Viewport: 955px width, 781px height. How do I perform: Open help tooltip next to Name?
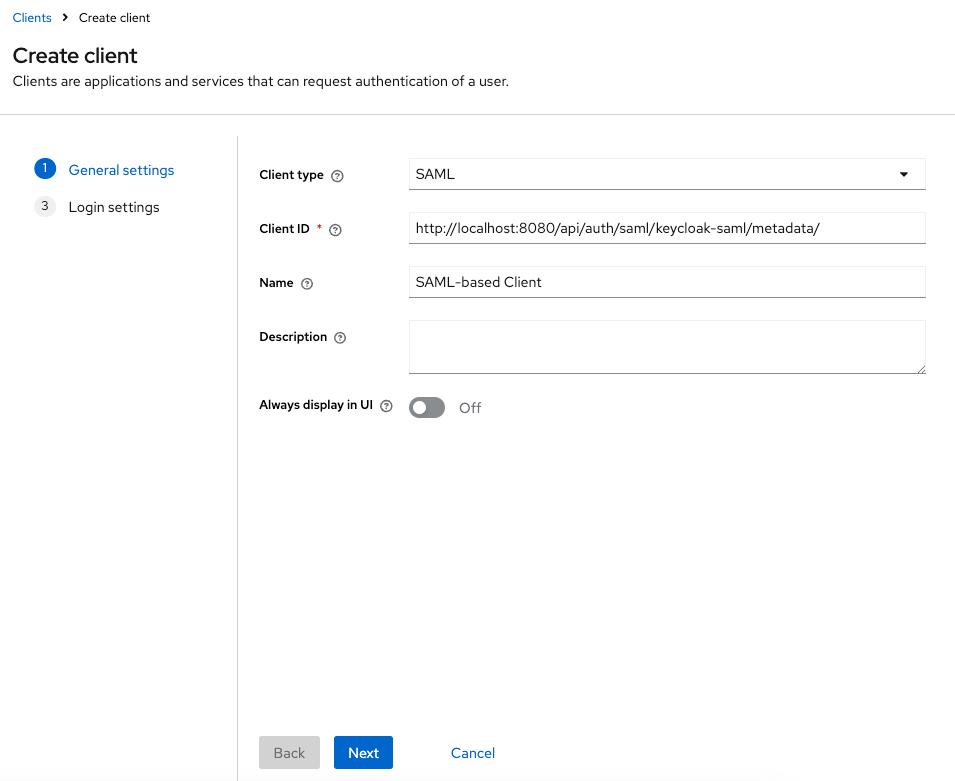coord(307,284)
